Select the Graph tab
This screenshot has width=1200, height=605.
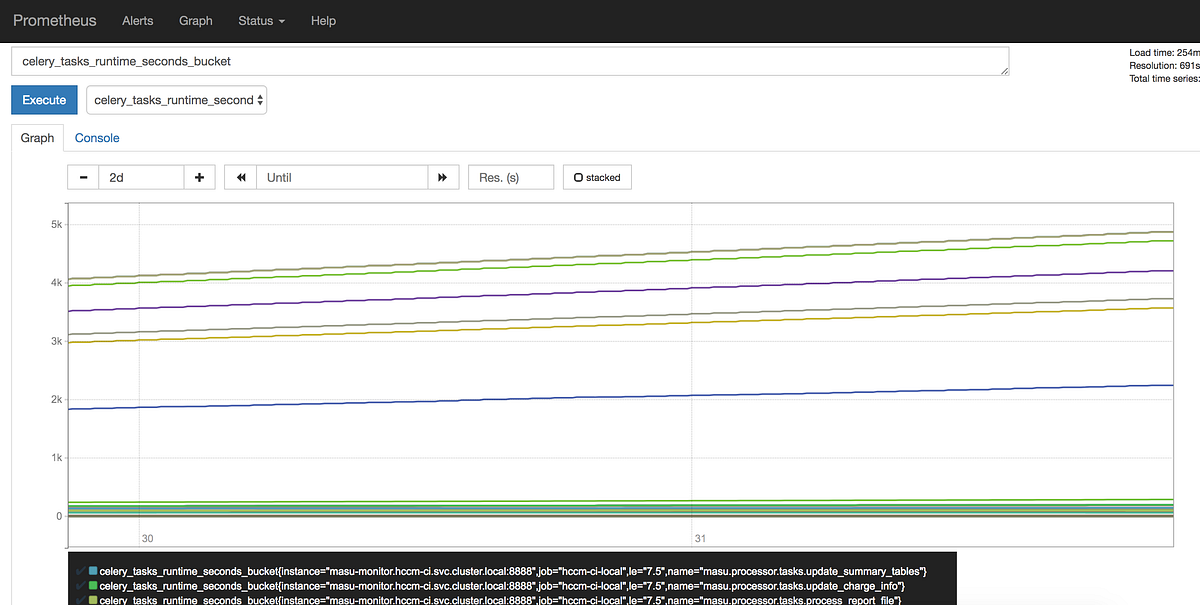(37, 137)
